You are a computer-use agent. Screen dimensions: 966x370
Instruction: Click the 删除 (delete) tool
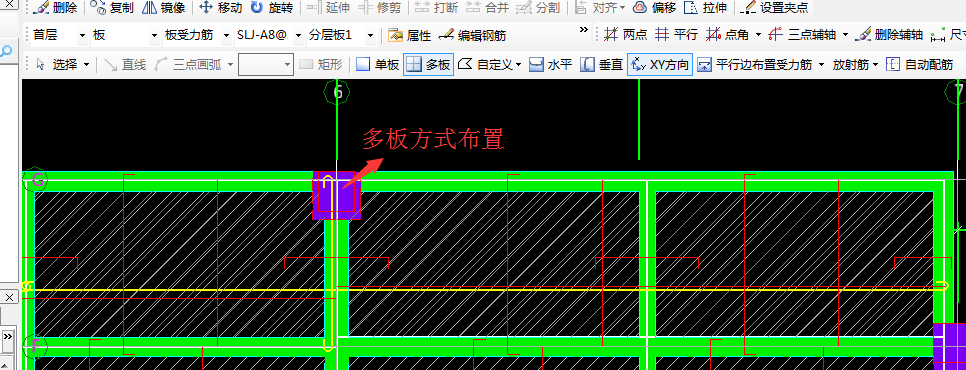pos(56,8)
